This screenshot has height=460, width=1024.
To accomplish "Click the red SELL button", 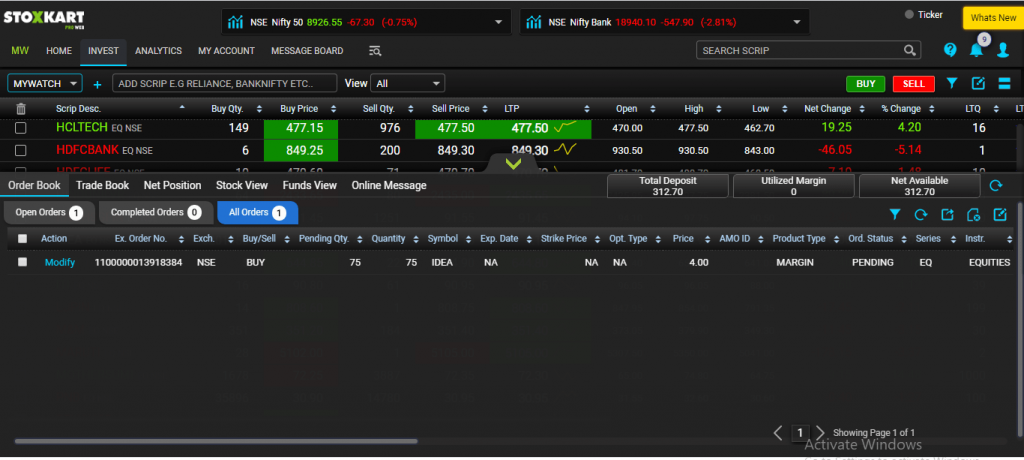I will pyautogui.click(x=914, y=84).
